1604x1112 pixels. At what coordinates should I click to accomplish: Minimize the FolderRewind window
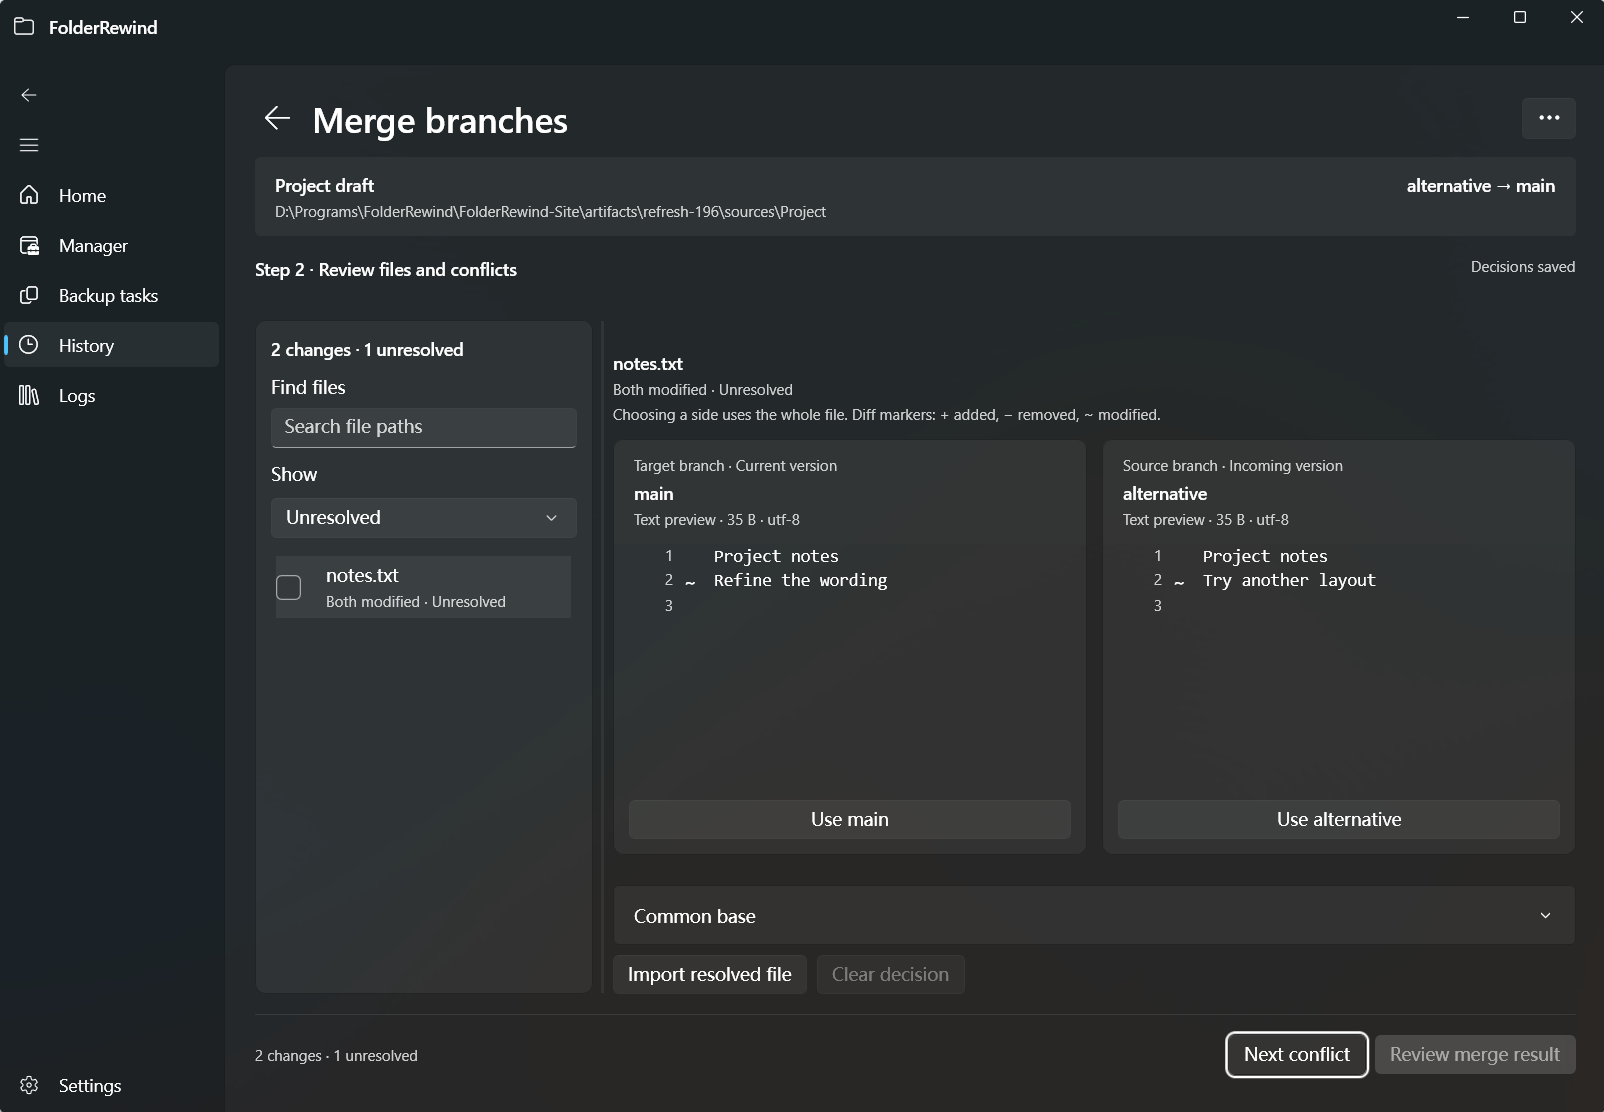[x=1463, y=17]
